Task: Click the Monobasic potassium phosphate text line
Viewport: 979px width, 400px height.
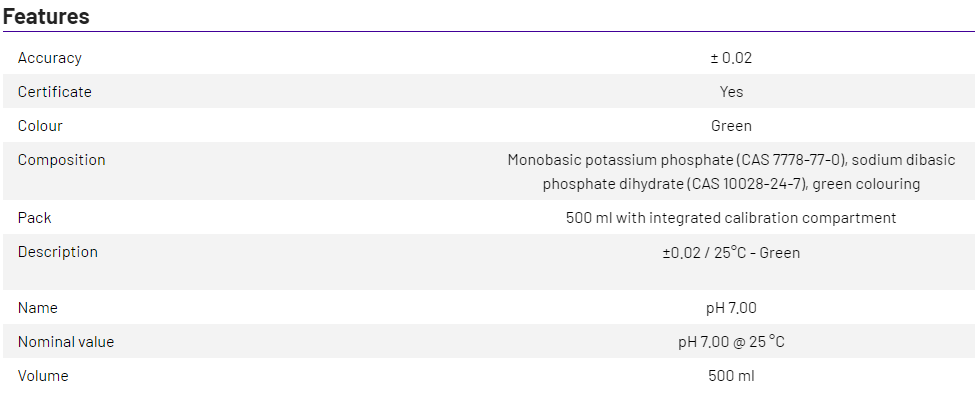Action: point(731,160)
